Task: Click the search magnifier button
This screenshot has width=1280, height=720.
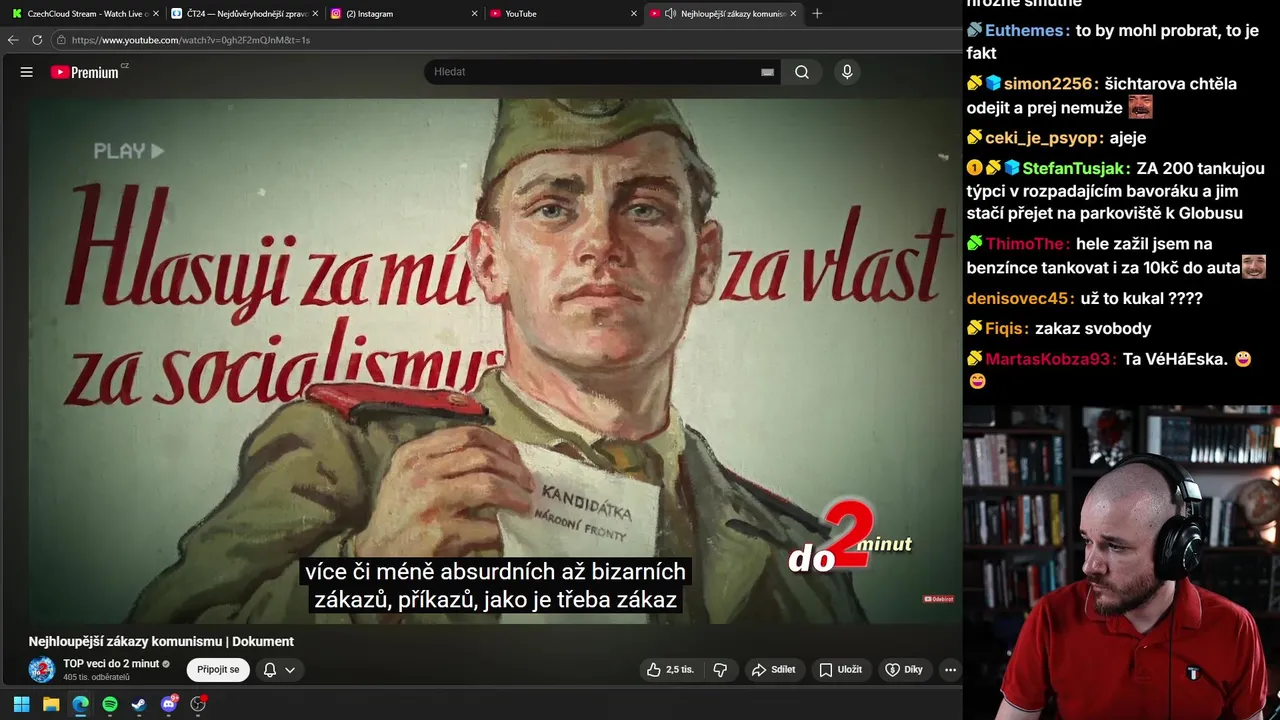Action: point(802,72)
